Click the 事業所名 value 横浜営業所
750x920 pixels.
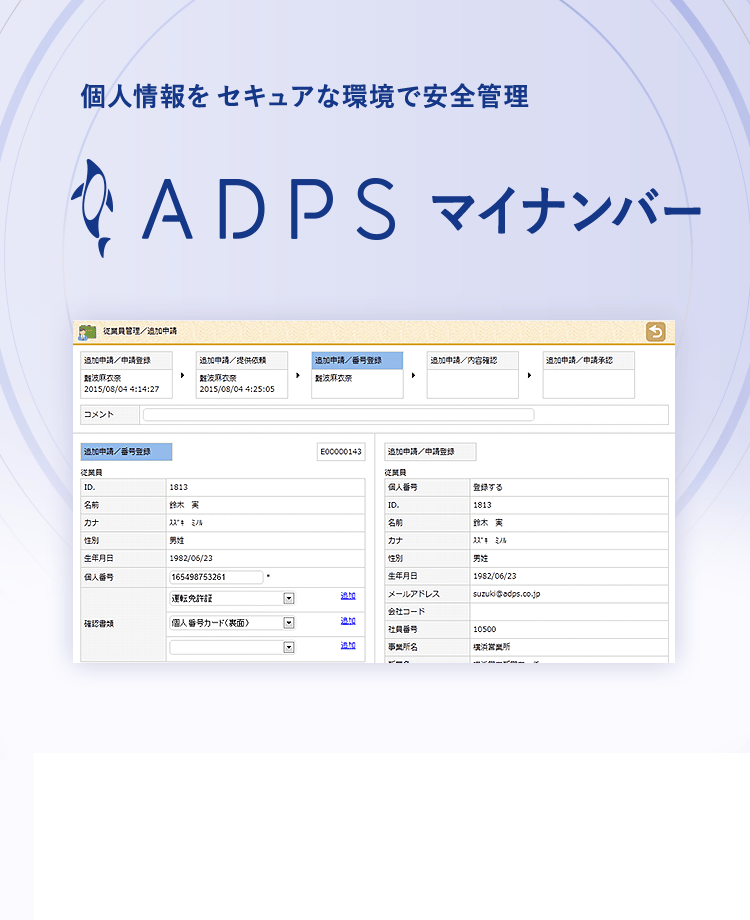(x=492, y=647)
